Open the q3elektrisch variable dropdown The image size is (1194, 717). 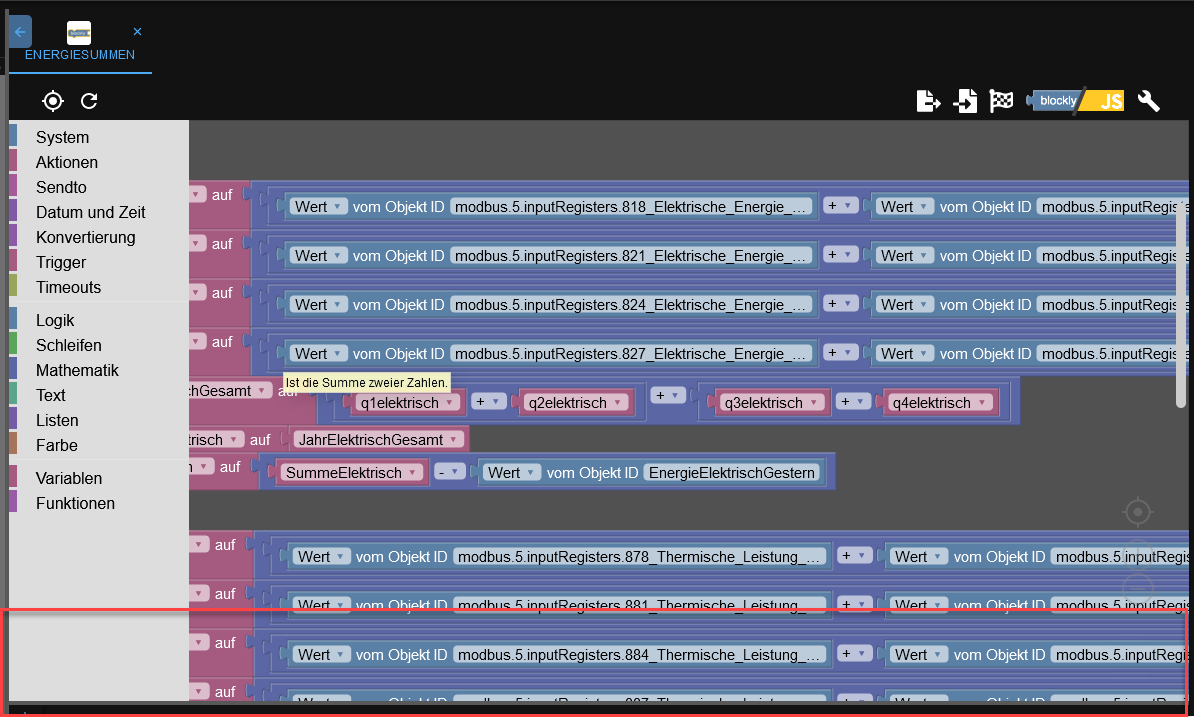click(772, 403)
